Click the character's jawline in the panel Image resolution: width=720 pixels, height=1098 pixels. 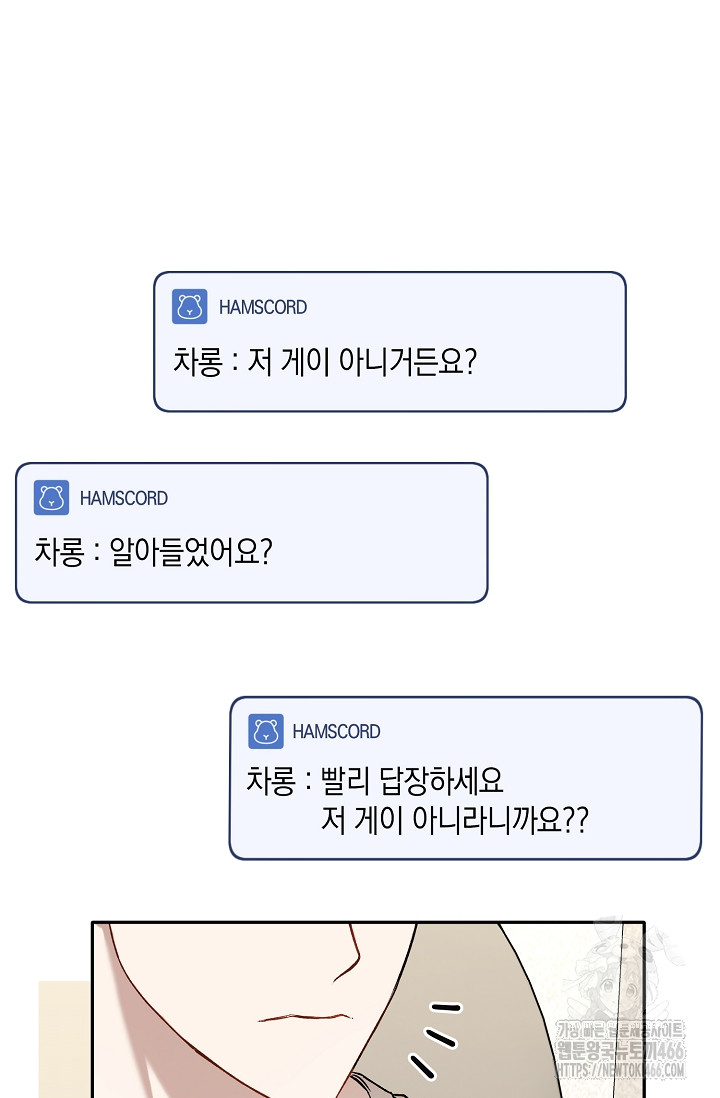pos(345,960)
